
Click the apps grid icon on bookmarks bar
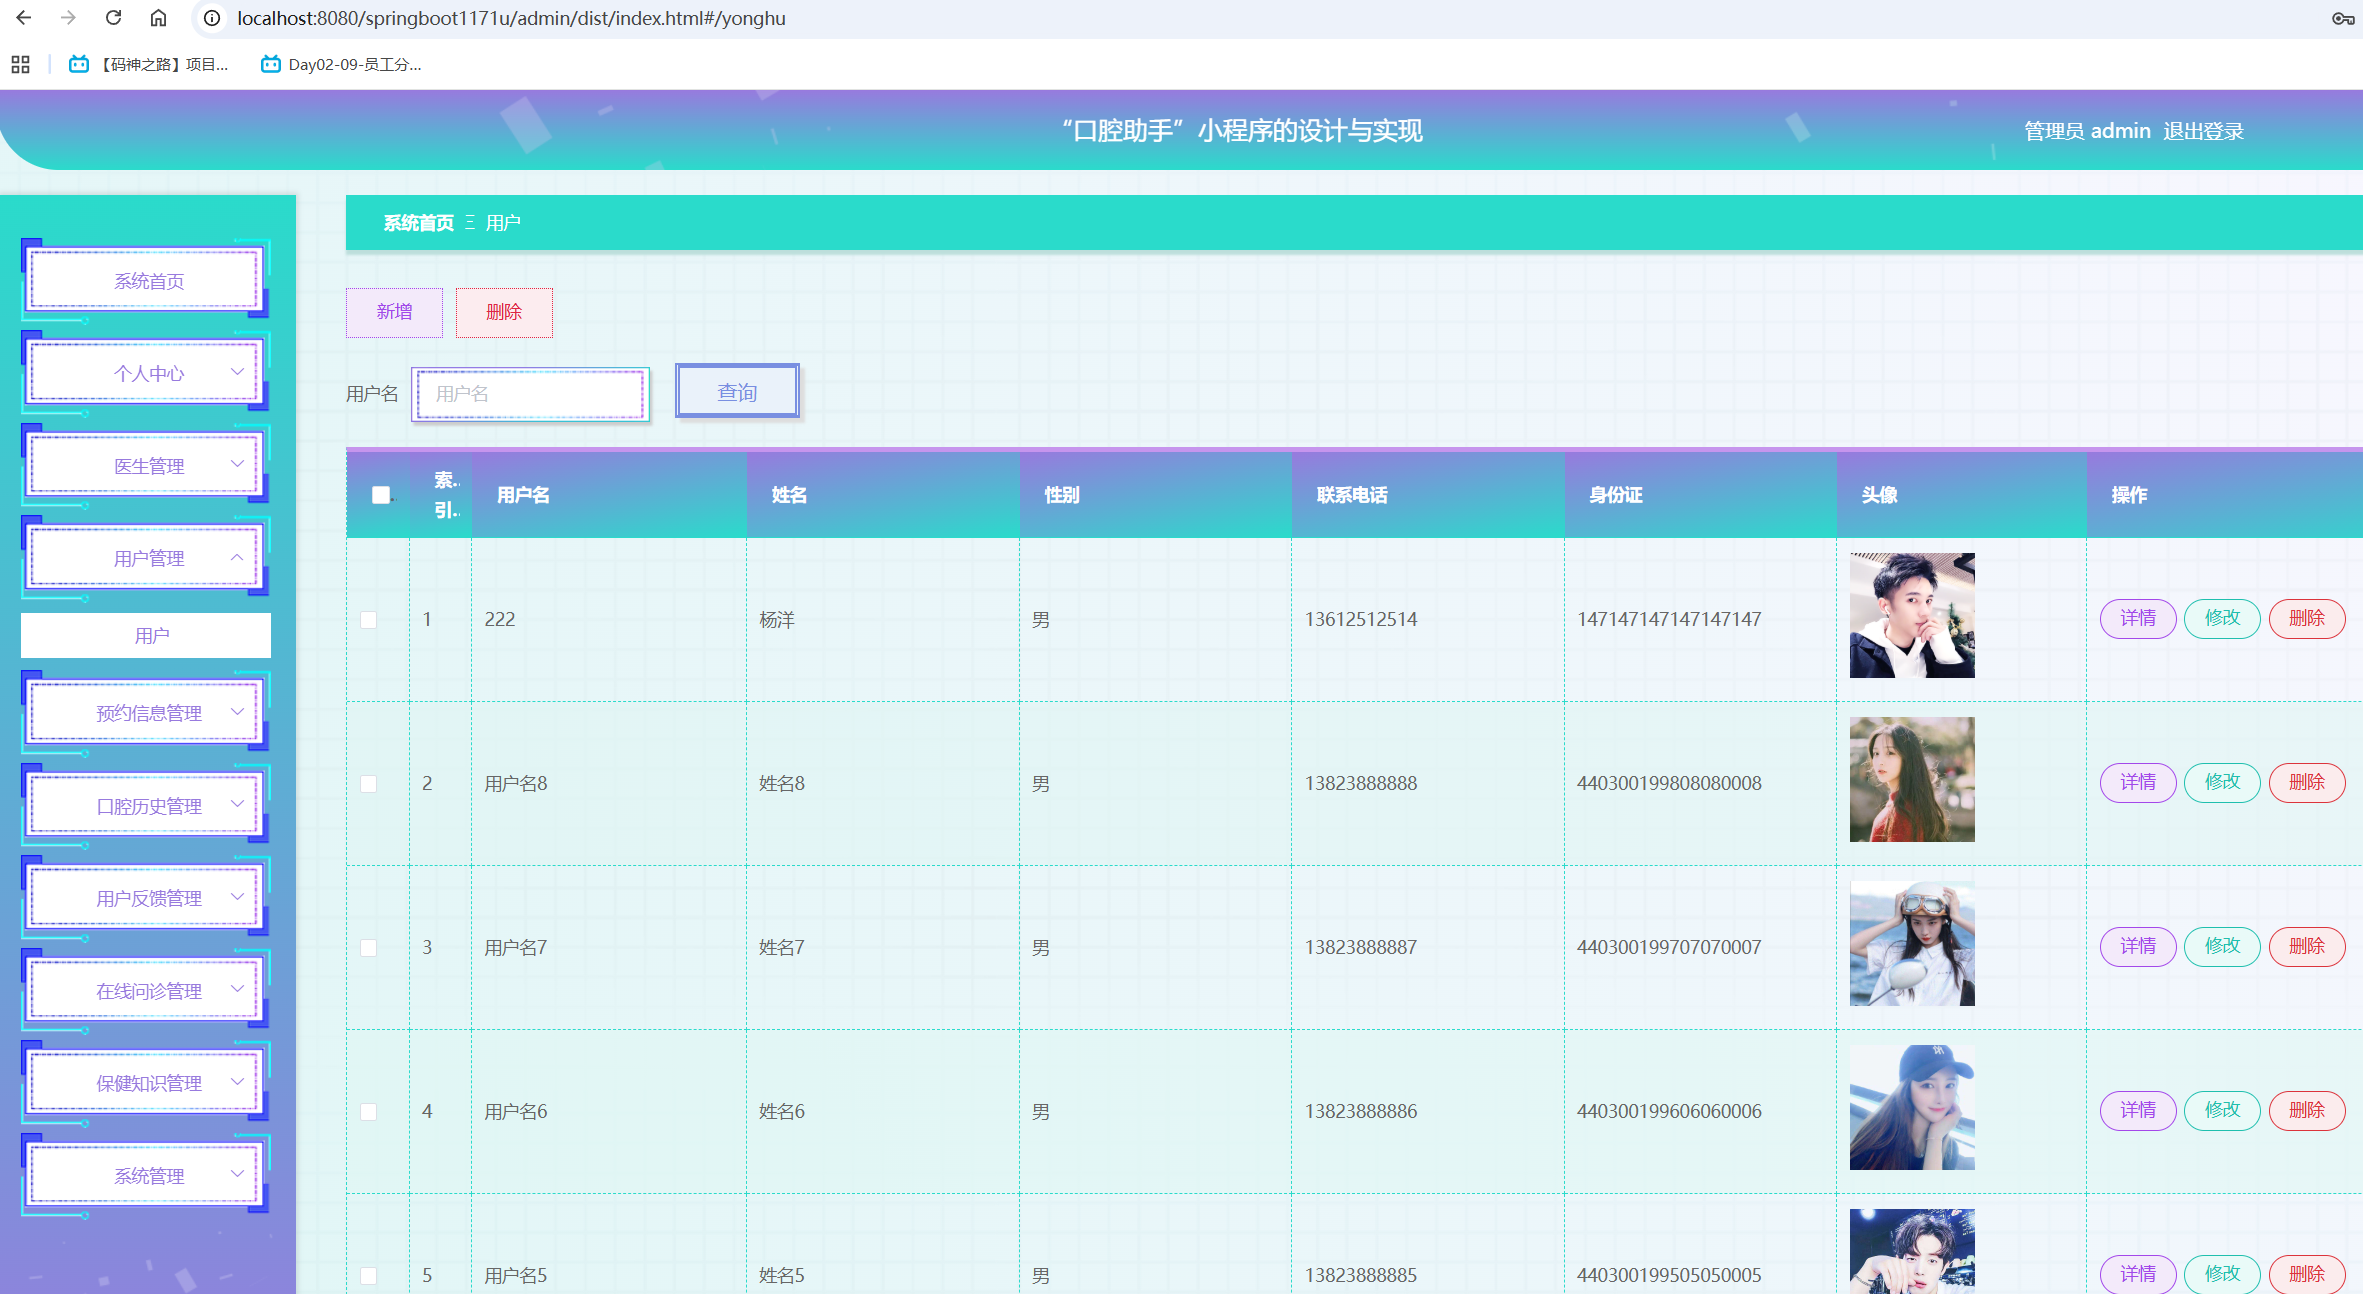point(20,63)
